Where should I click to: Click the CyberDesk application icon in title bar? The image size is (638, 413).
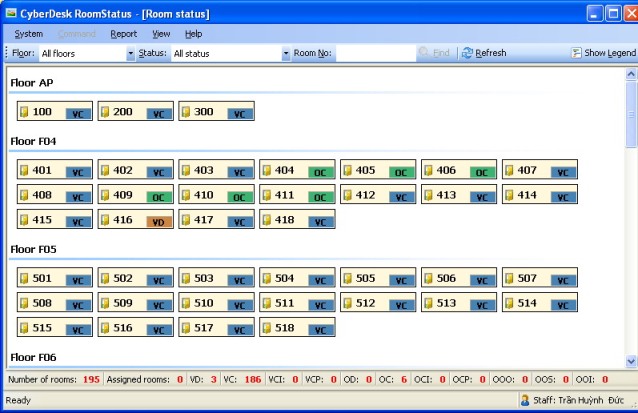tap(12, 13)
